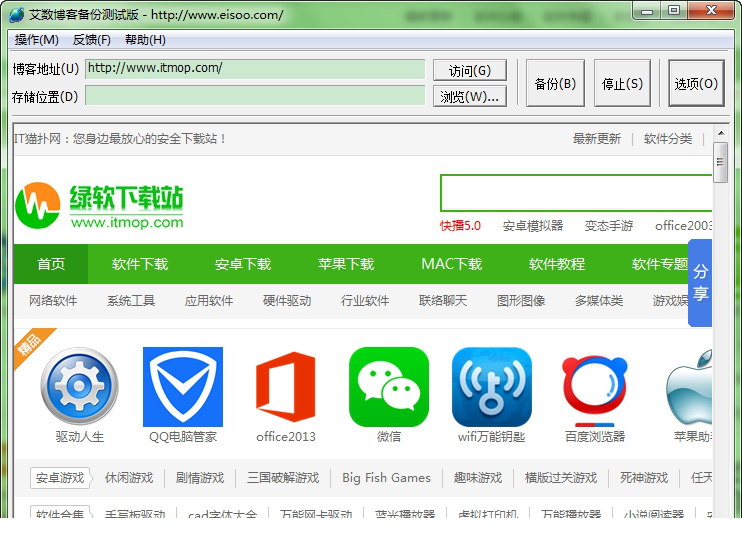Viewport: 742px width, 538px height.
Task: Open the 休闲游戏 link
Action: point(129,478)
